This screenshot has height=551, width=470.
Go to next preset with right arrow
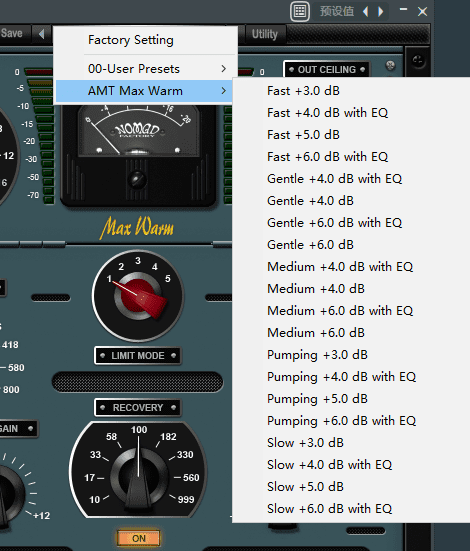(x=381, y=12)
